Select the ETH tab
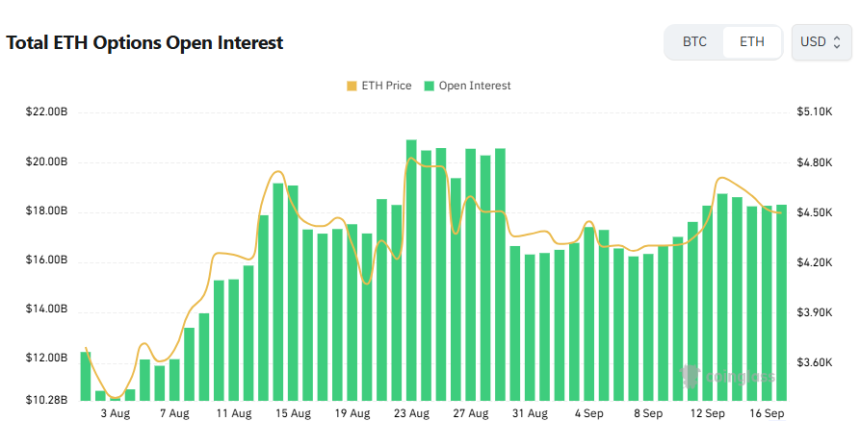860x421 pixels. pyautogui.click(x=752, y=42)
